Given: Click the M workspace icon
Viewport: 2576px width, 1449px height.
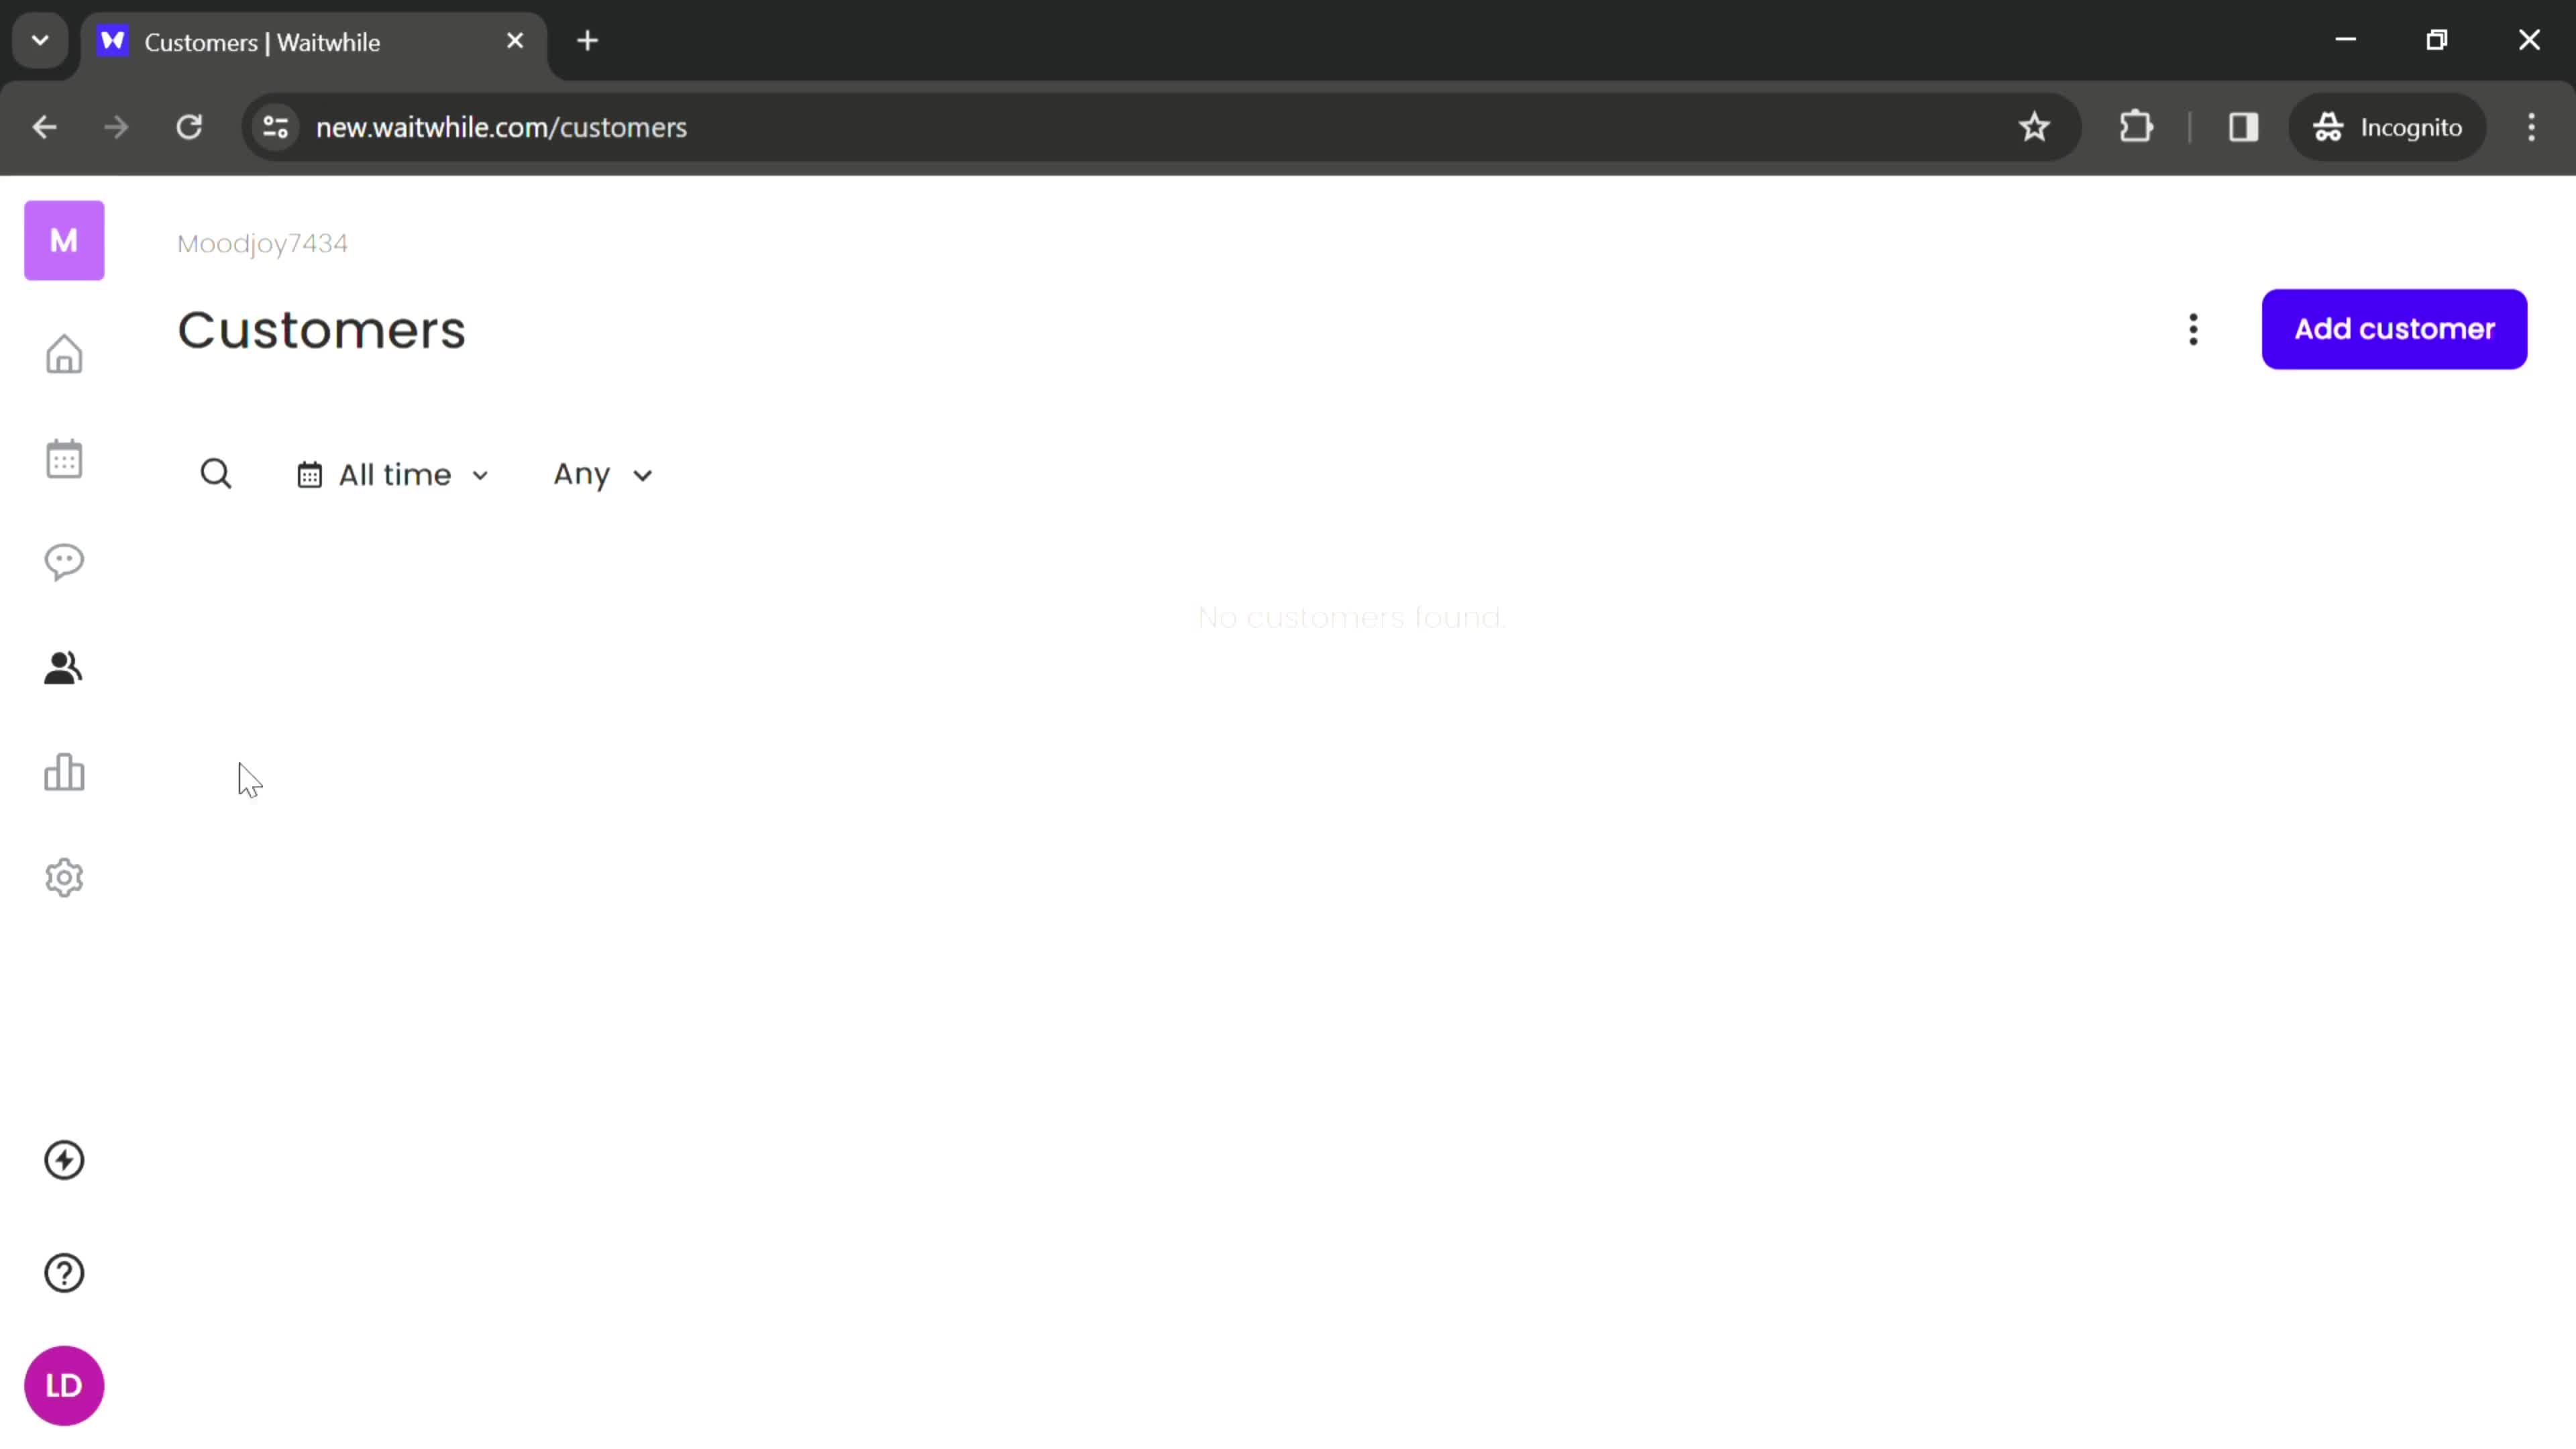Looking at the screenshot, I should 64,241.
